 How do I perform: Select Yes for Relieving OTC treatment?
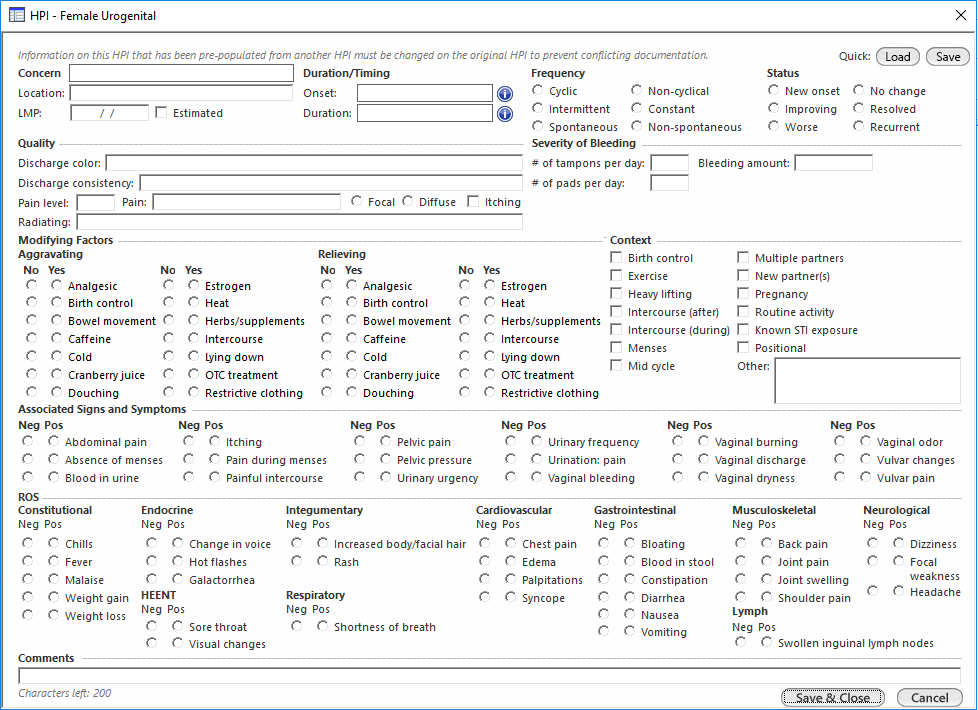click(490, 374)
